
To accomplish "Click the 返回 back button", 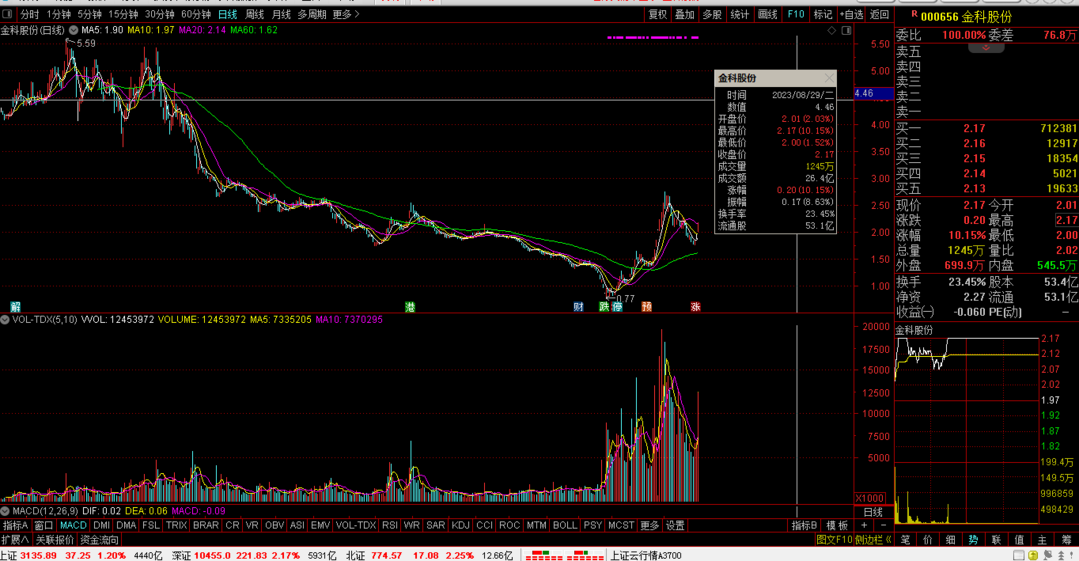I will (879, 14).
